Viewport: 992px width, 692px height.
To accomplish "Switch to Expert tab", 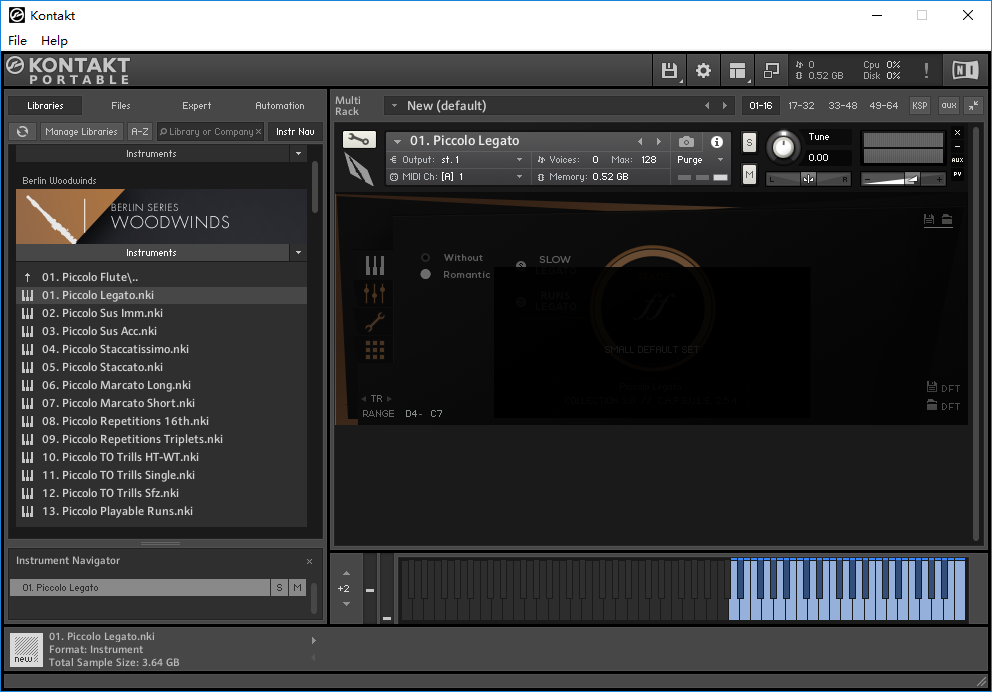I will coord(197,106).
